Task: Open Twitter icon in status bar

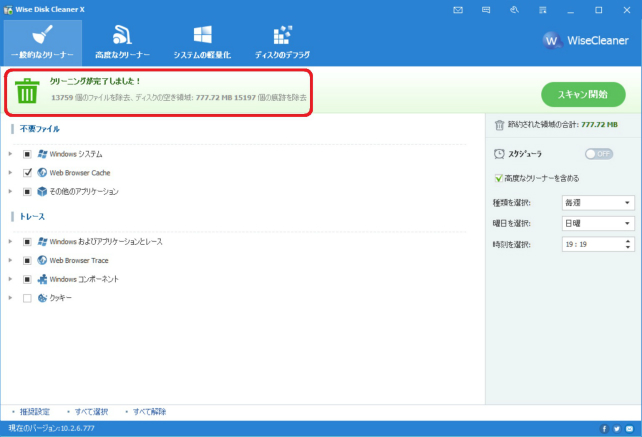Action: click(x=617, y=429)
